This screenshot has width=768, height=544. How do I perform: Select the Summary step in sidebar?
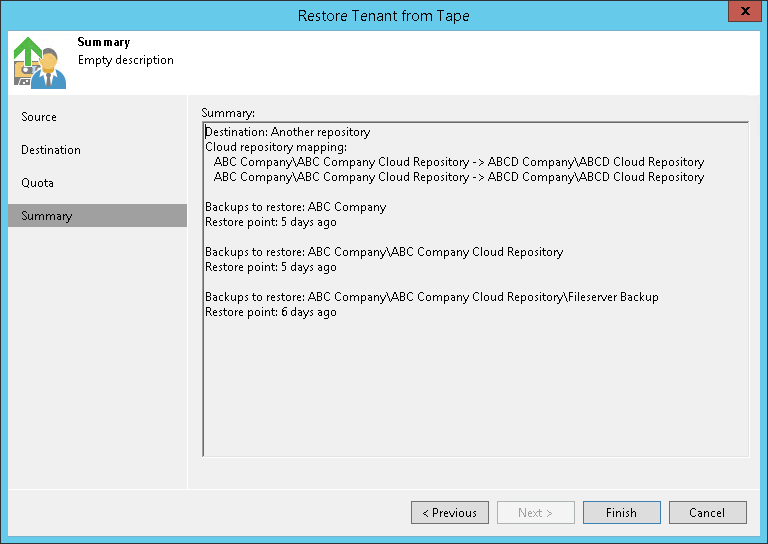47,216
